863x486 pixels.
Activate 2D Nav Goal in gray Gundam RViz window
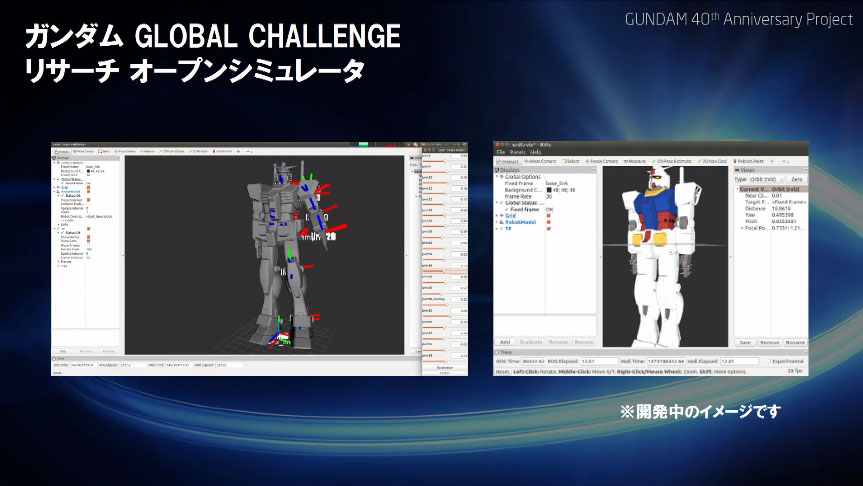198,151
